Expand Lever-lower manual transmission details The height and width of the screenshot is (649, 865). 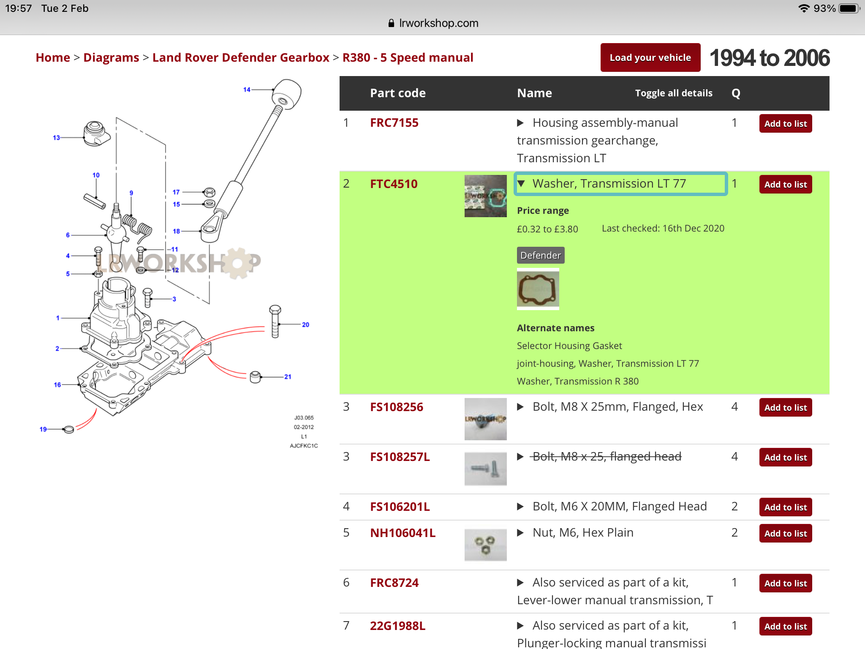[x=520, y=583]
